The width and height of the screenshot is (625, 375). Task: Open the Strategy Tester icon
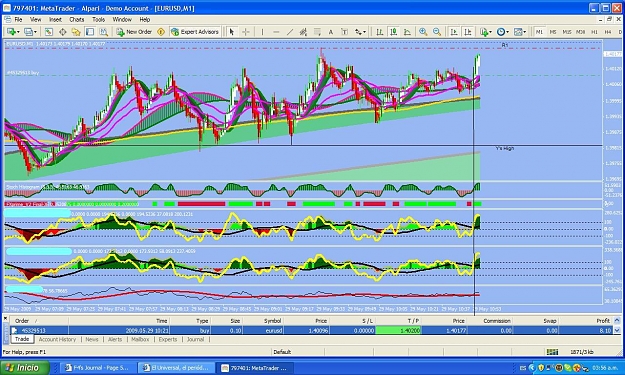pos(103,32)
